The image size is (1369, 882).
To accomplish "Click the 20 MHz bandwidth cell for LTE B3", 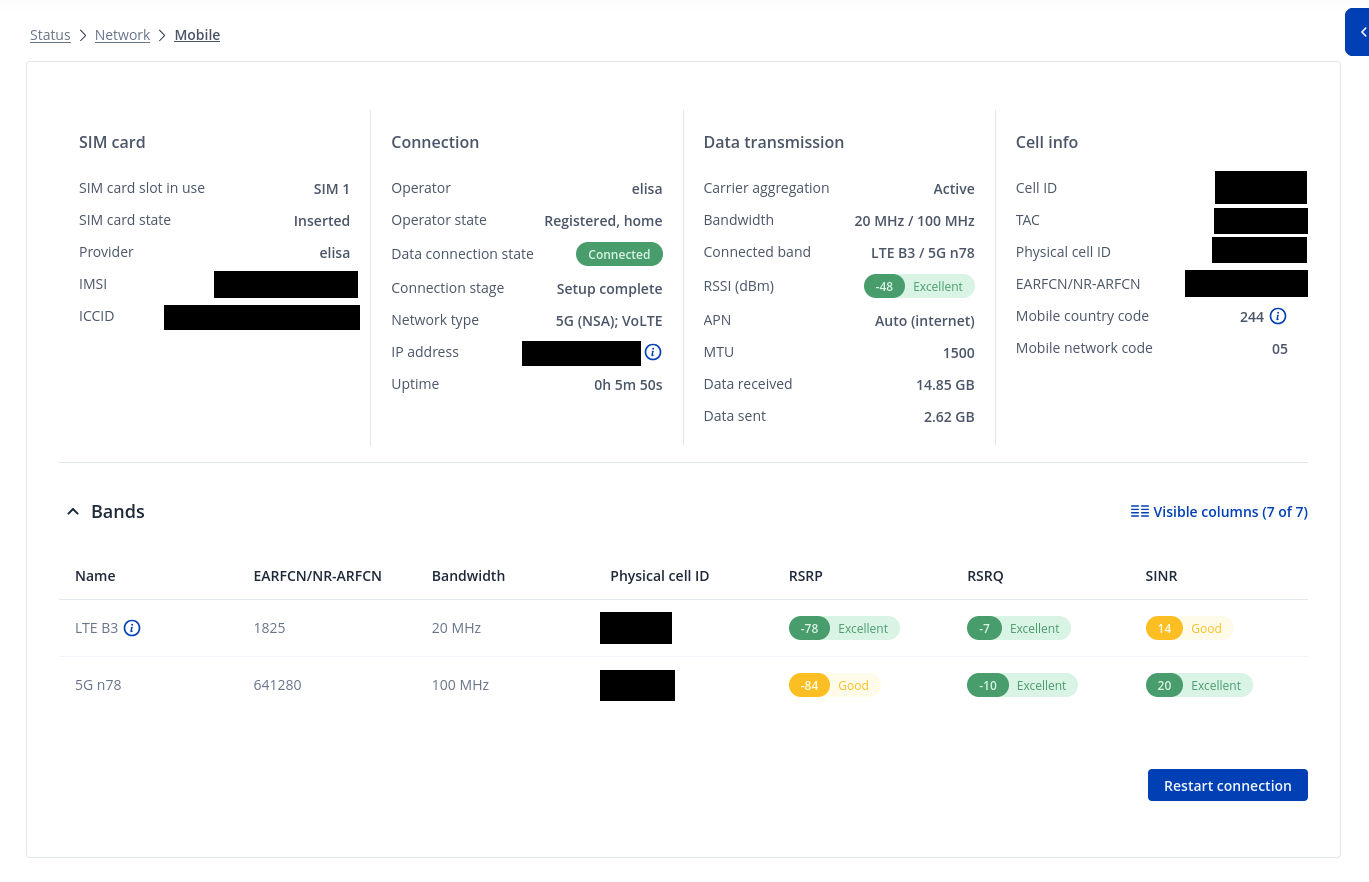I will (456, 628).
